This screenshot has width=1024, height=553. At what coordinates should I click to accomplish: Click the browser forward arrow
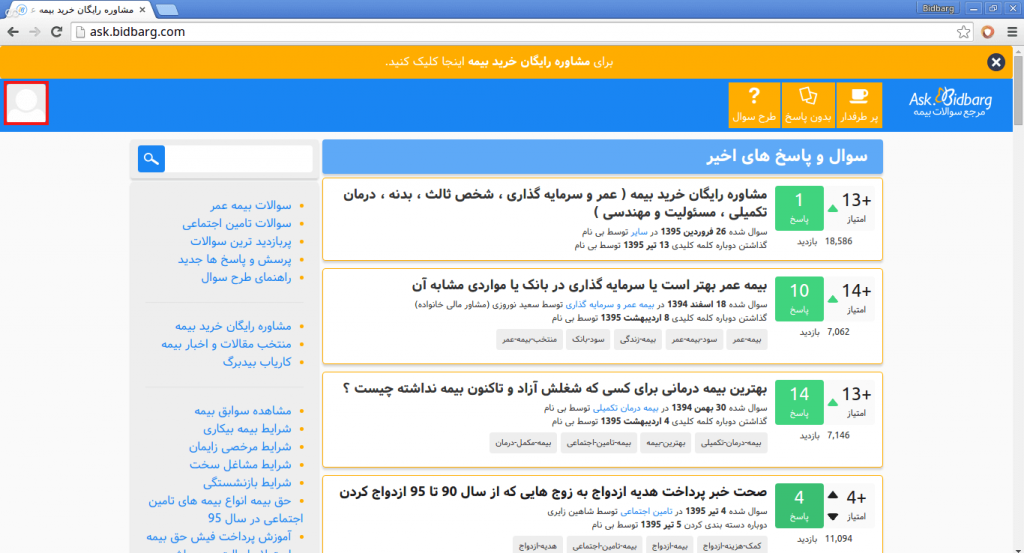[35, 31]
